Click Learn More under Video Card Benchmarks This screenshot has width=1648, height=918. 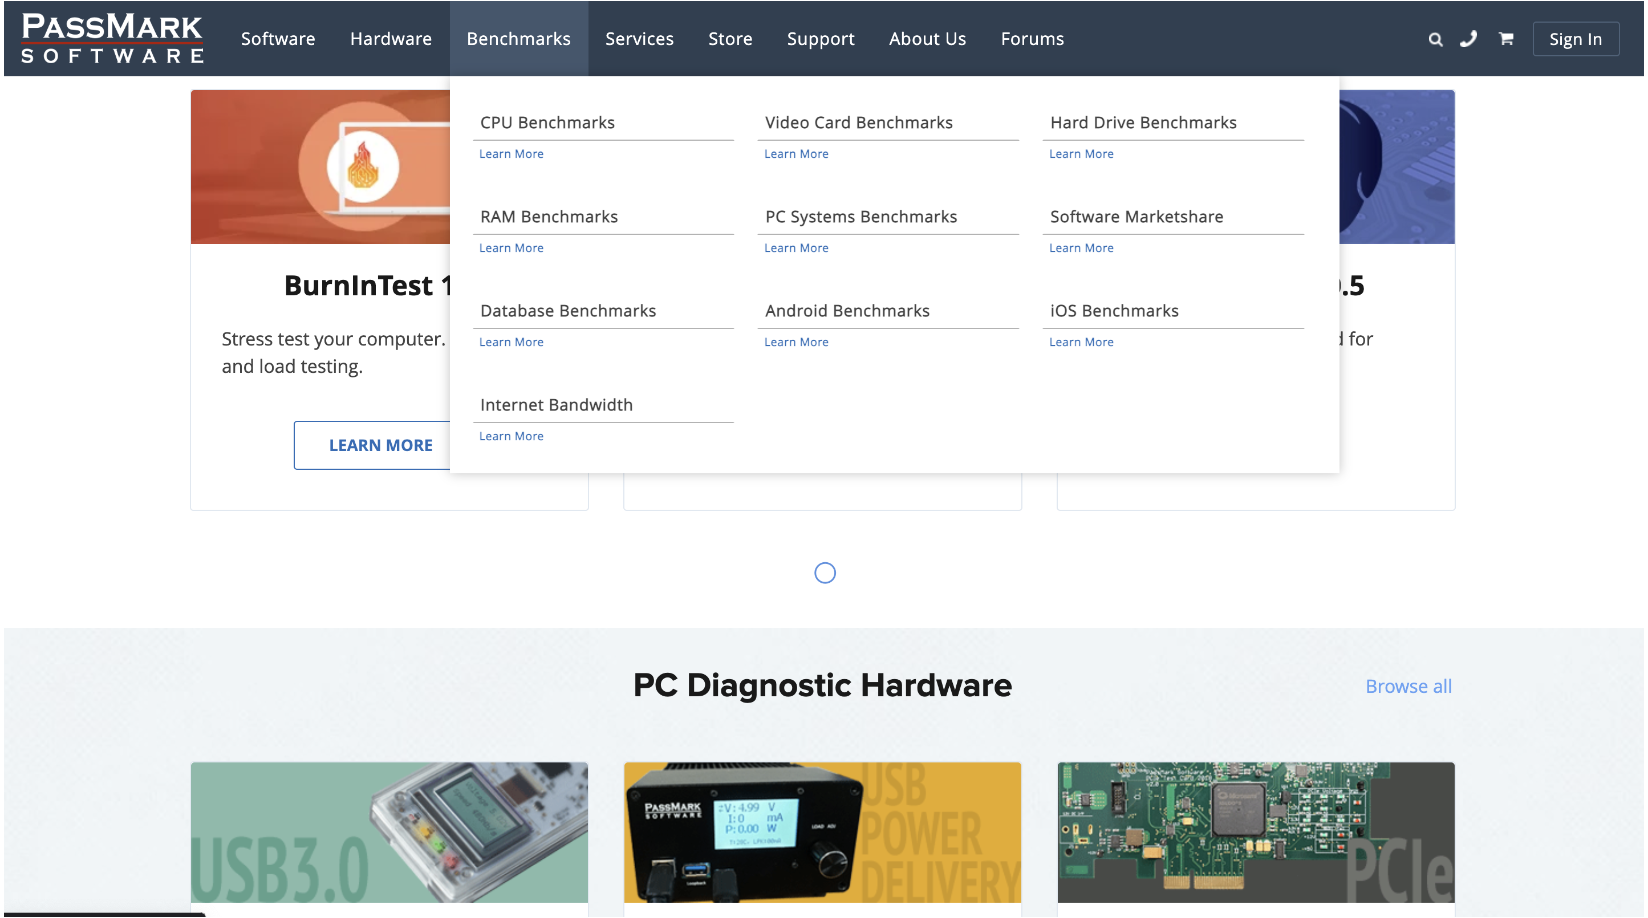tap(796, 154)
